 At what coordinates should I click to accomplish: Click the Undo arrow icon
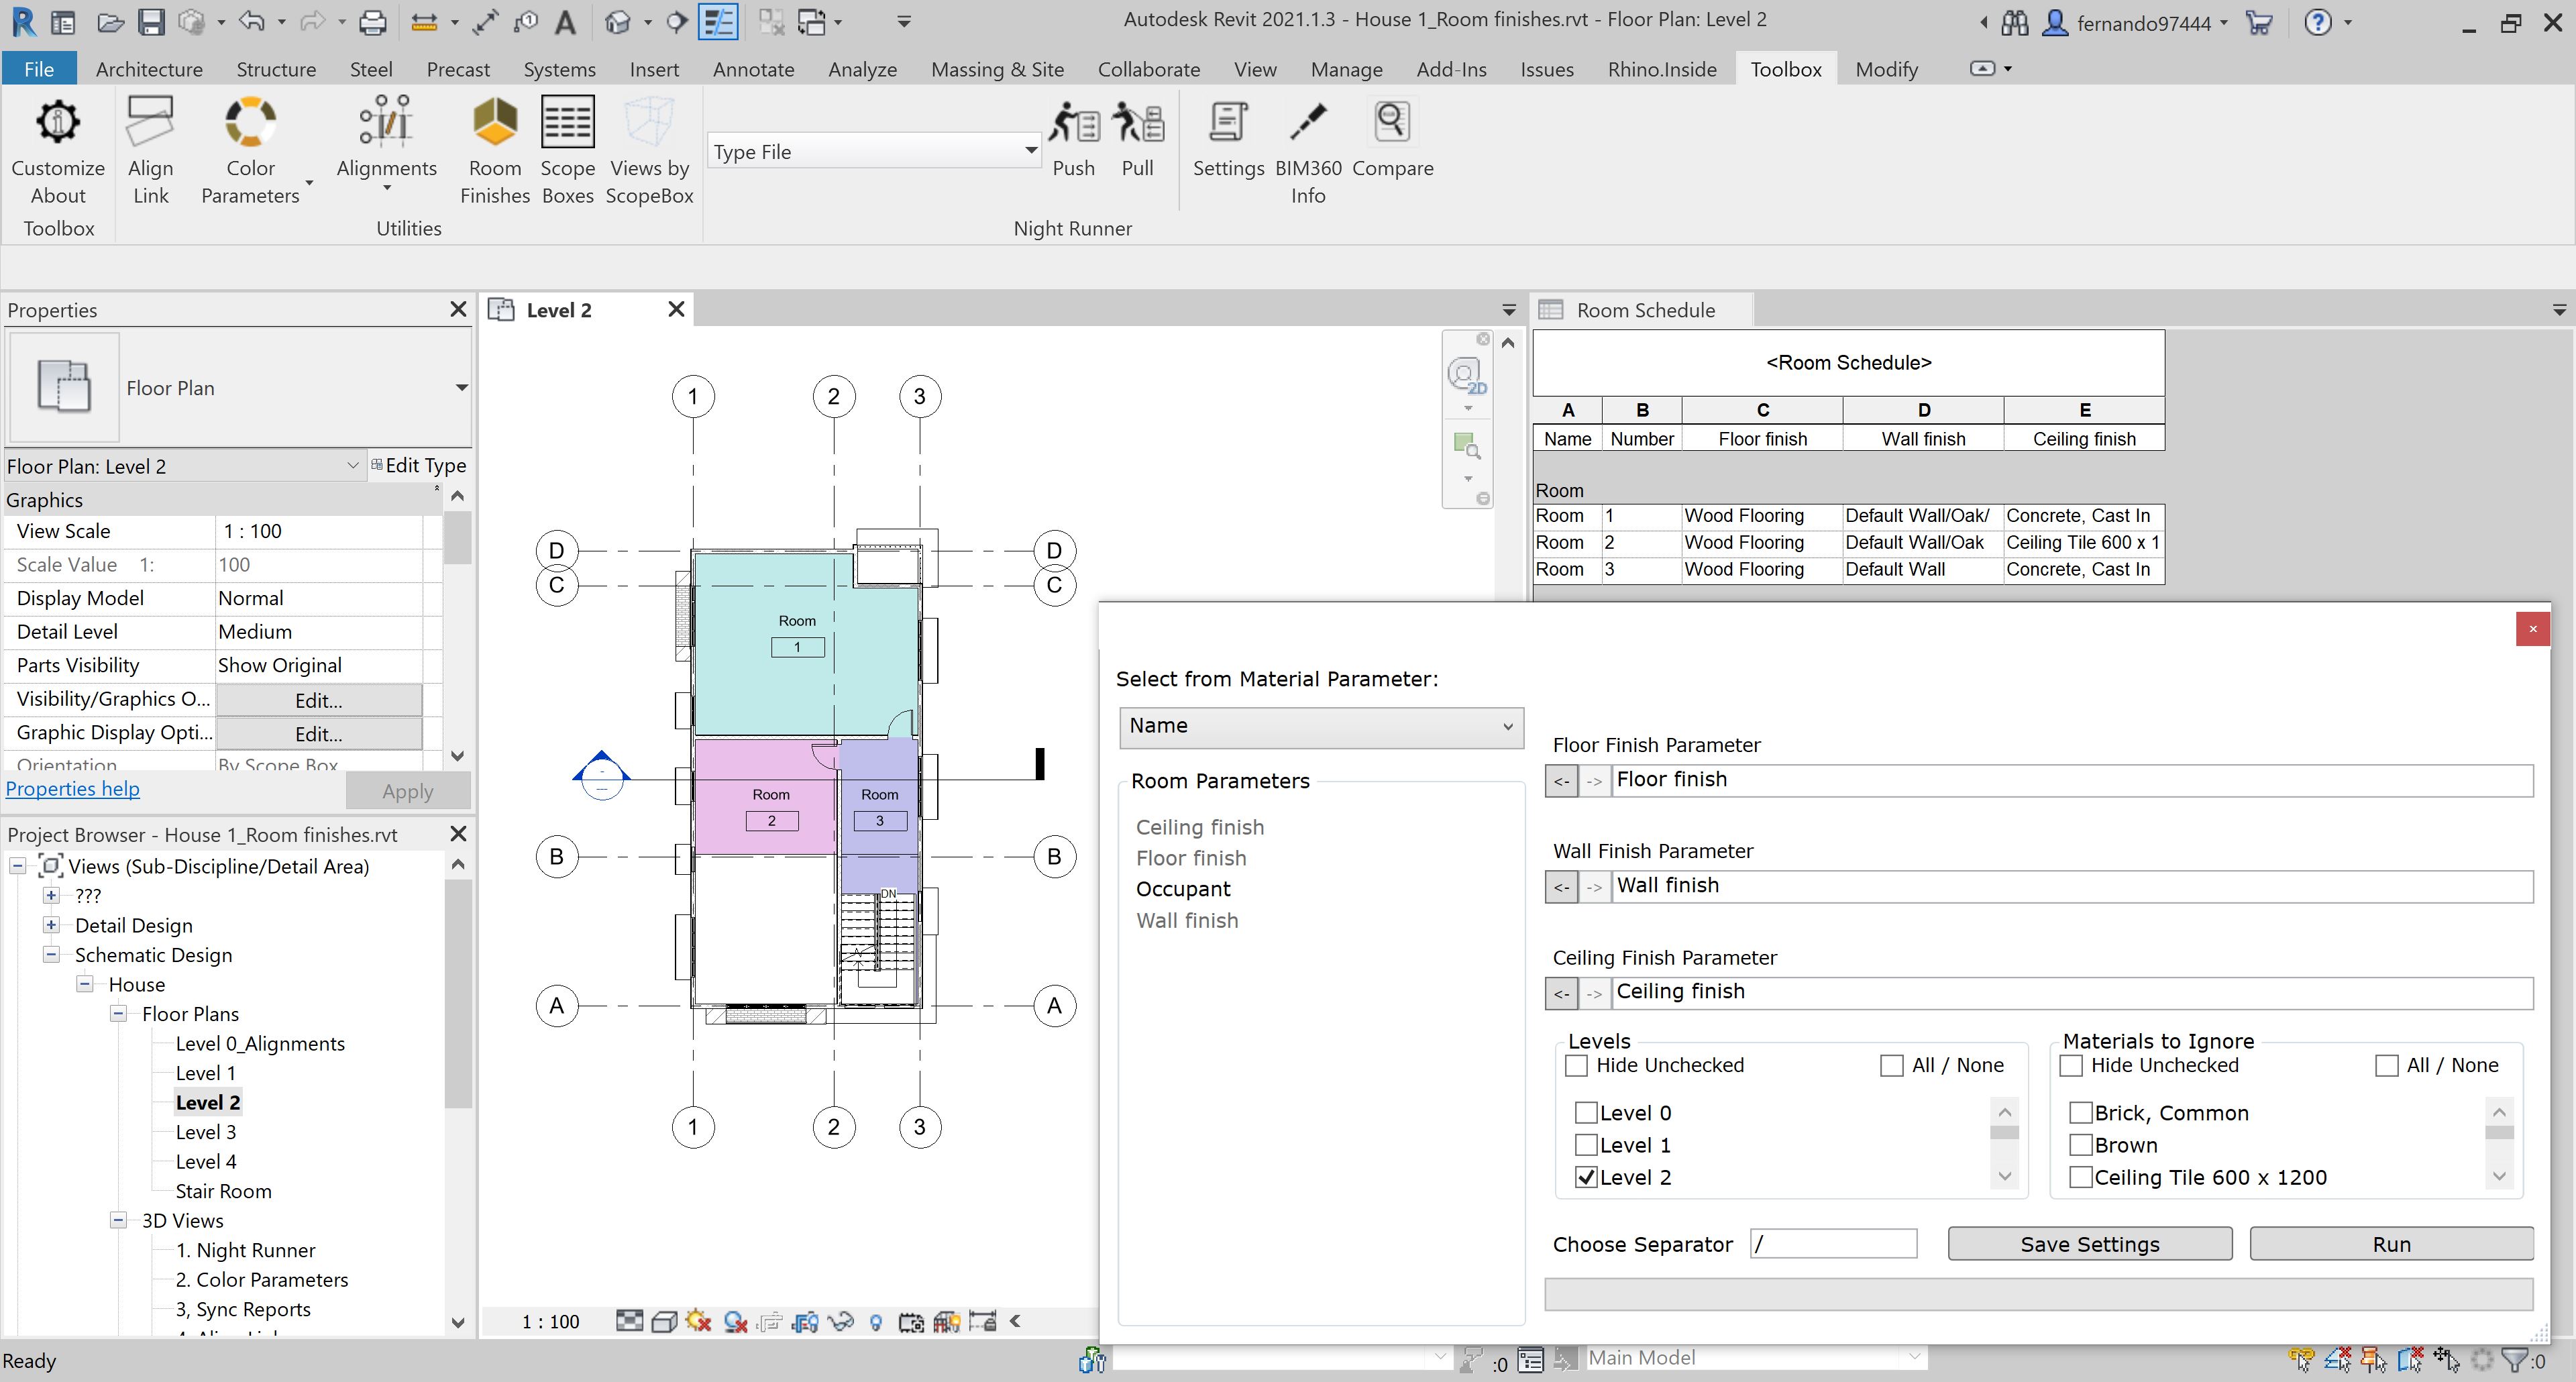pos(251,21)
